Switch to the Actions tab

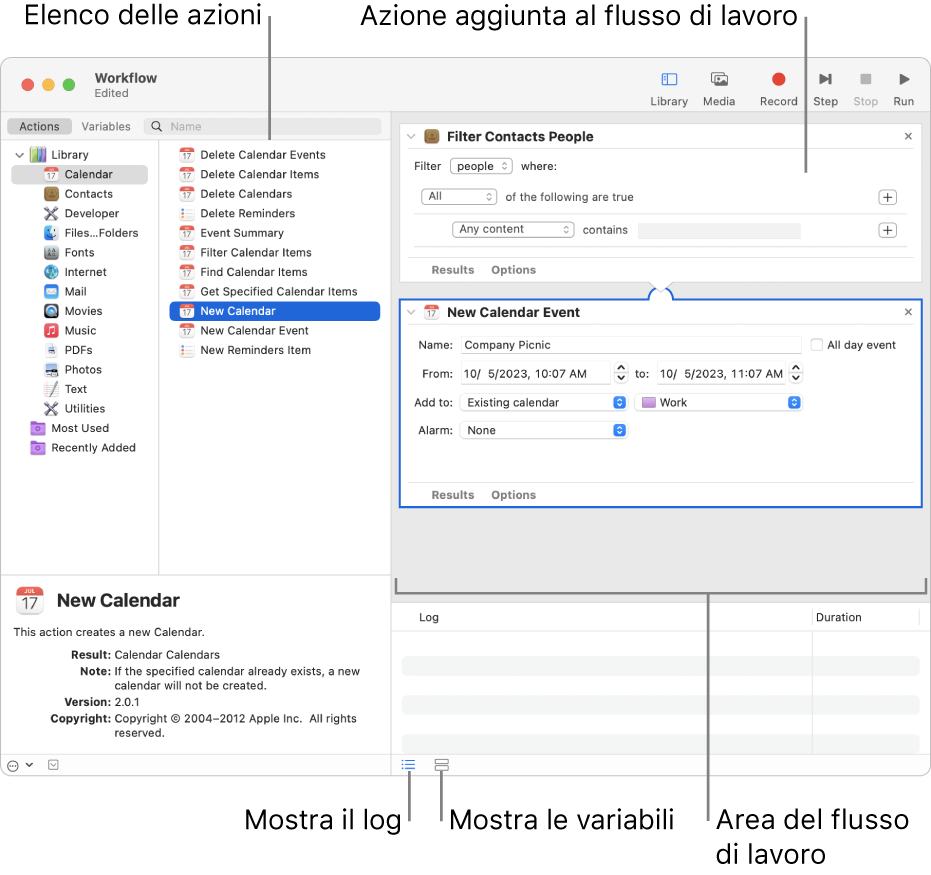pos(39,126)
